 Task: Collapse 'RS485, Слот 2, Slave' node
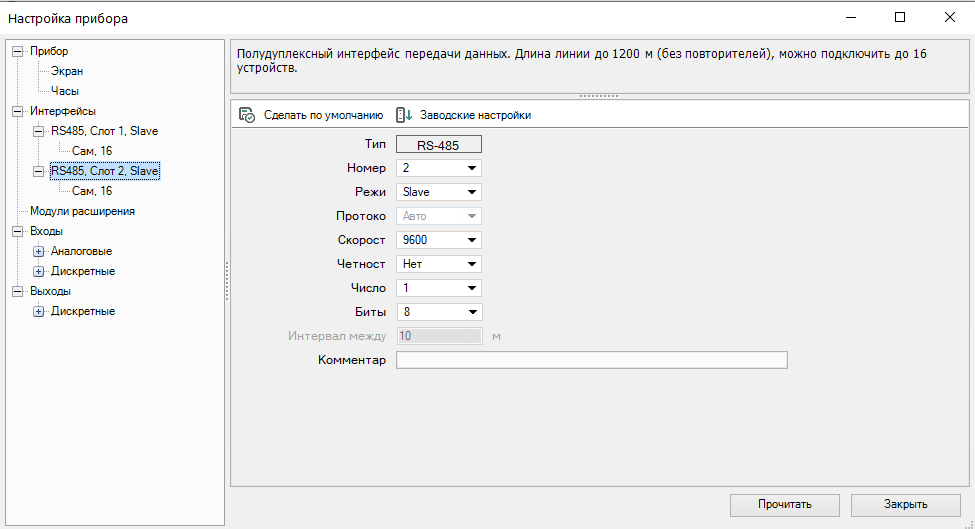(39, 172)
